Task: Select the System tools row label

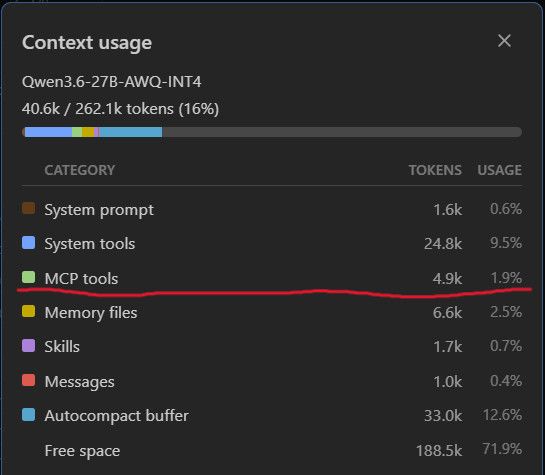Action: (x=90, y=244)
